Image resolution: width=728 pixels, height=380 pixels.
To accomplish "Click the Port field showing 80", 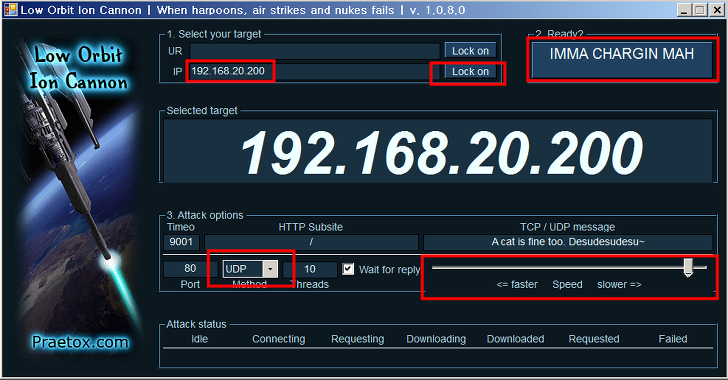I will coord(190,269).
